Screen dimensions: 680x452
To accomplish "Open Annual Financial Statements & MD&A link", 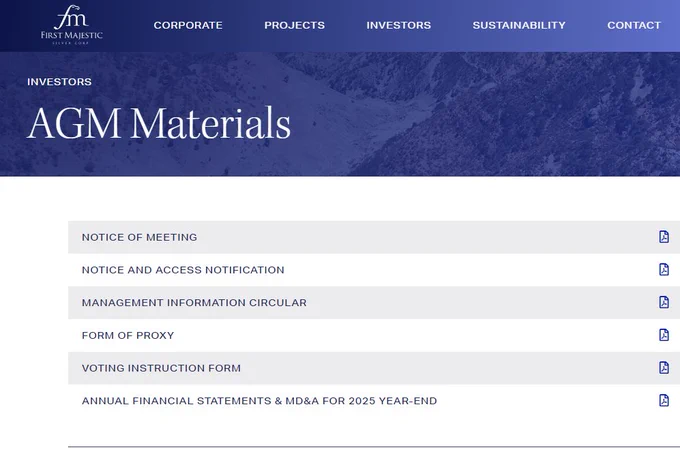I will [259, 401].
